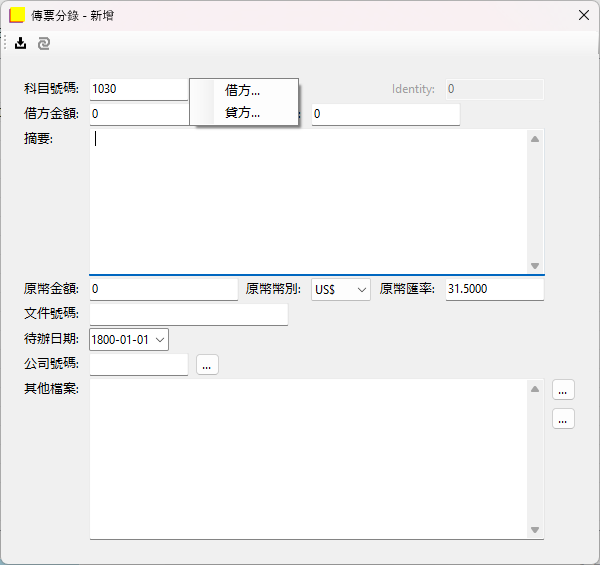Click the browse button next to 公司號碼
Viewport: 600px width, 565px height.
[207, 365]
